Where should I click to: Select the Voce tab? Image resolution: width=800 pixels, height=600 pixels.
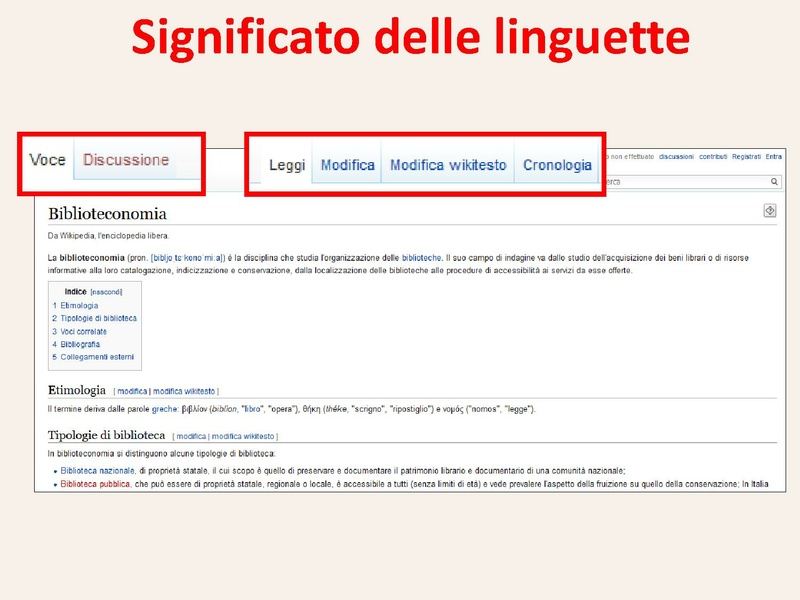pyautogui.click(x=47, y=159)
